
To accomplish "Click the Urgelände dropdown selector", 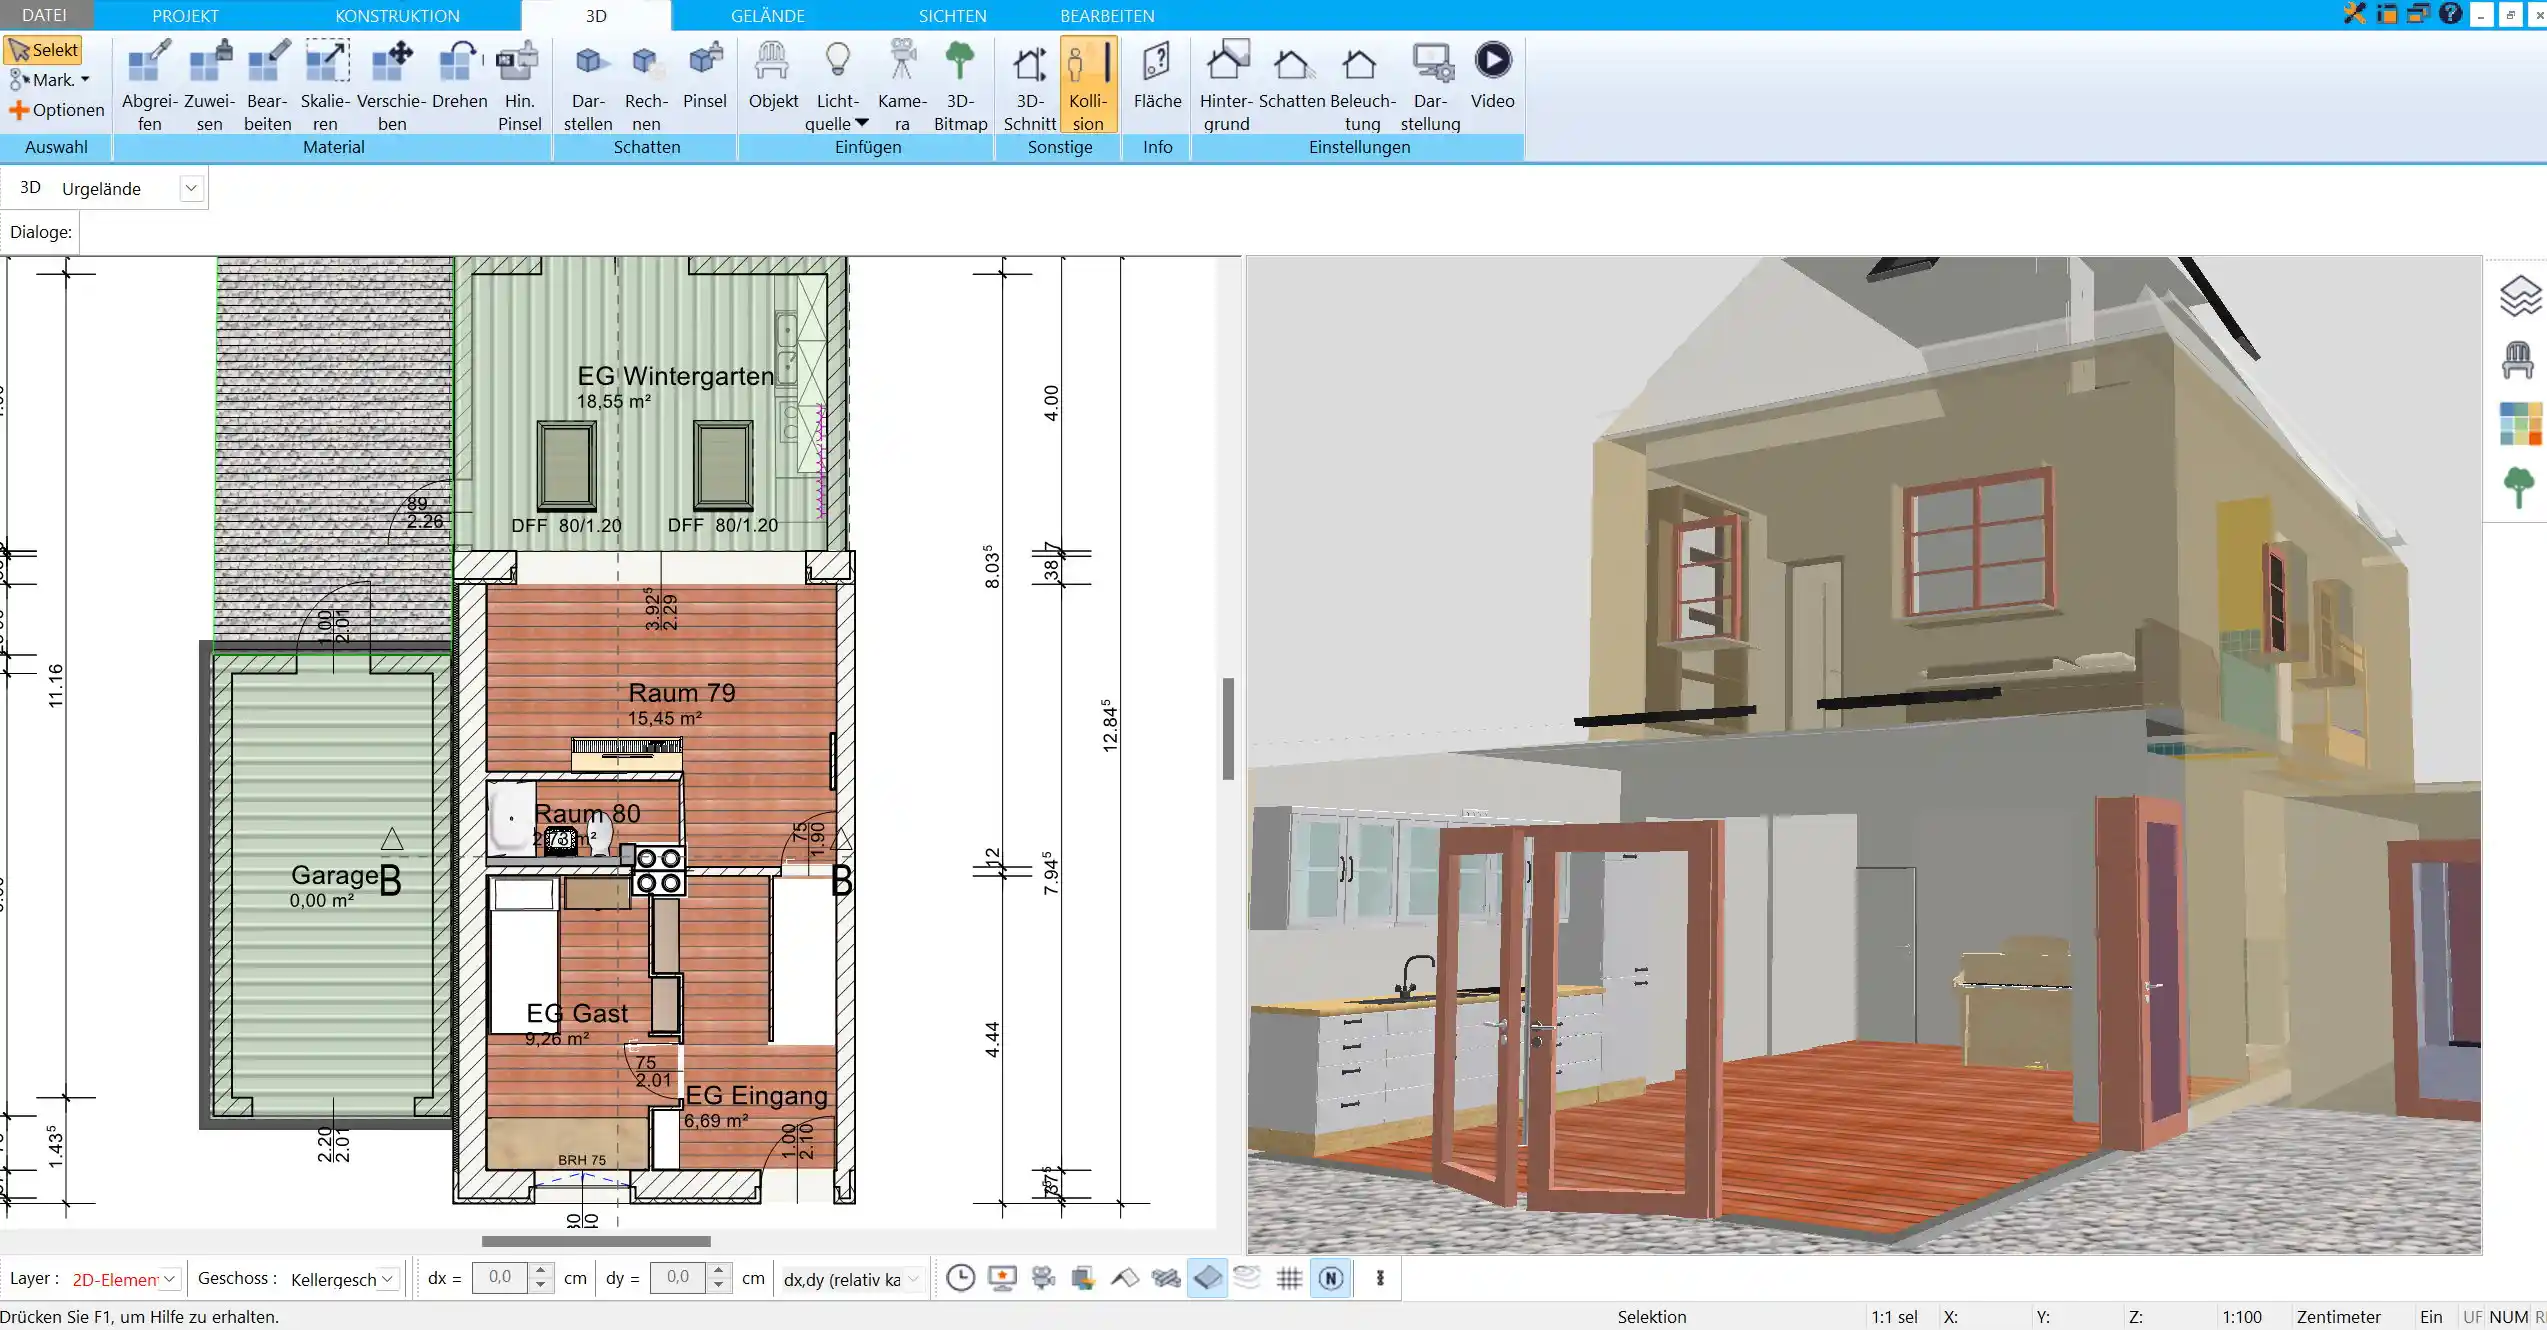I will (x=190, y=189).
